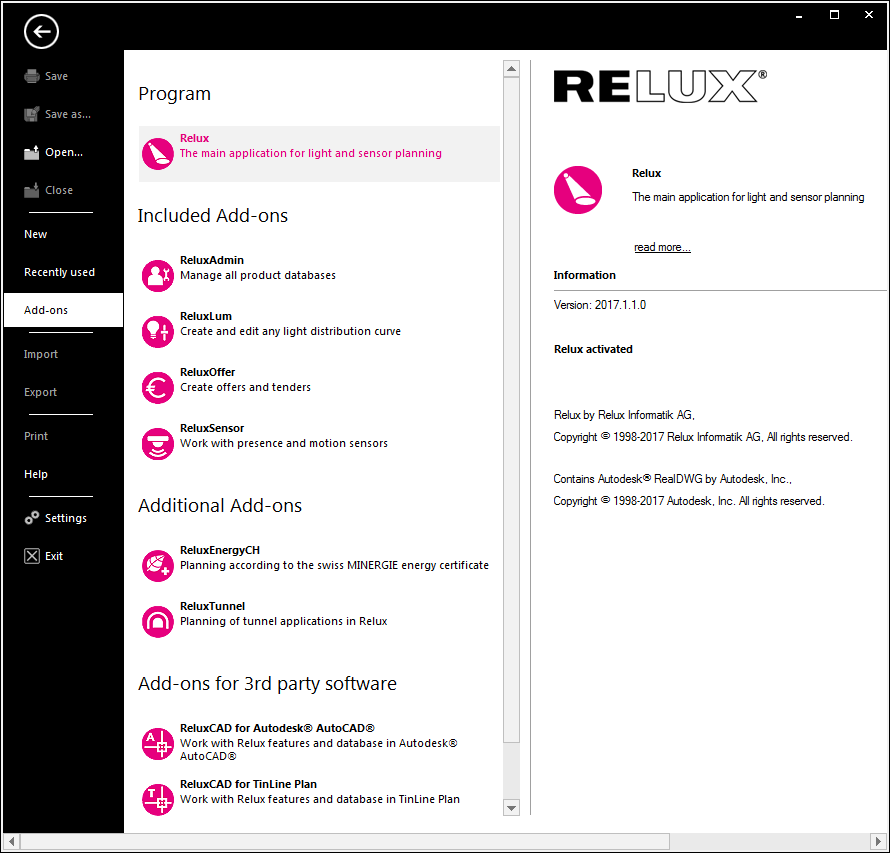The width and height of the screenshot is (890, 853).
Task: Click the RELUX logo
Action: pyautogui.click(x=660, y=86)
